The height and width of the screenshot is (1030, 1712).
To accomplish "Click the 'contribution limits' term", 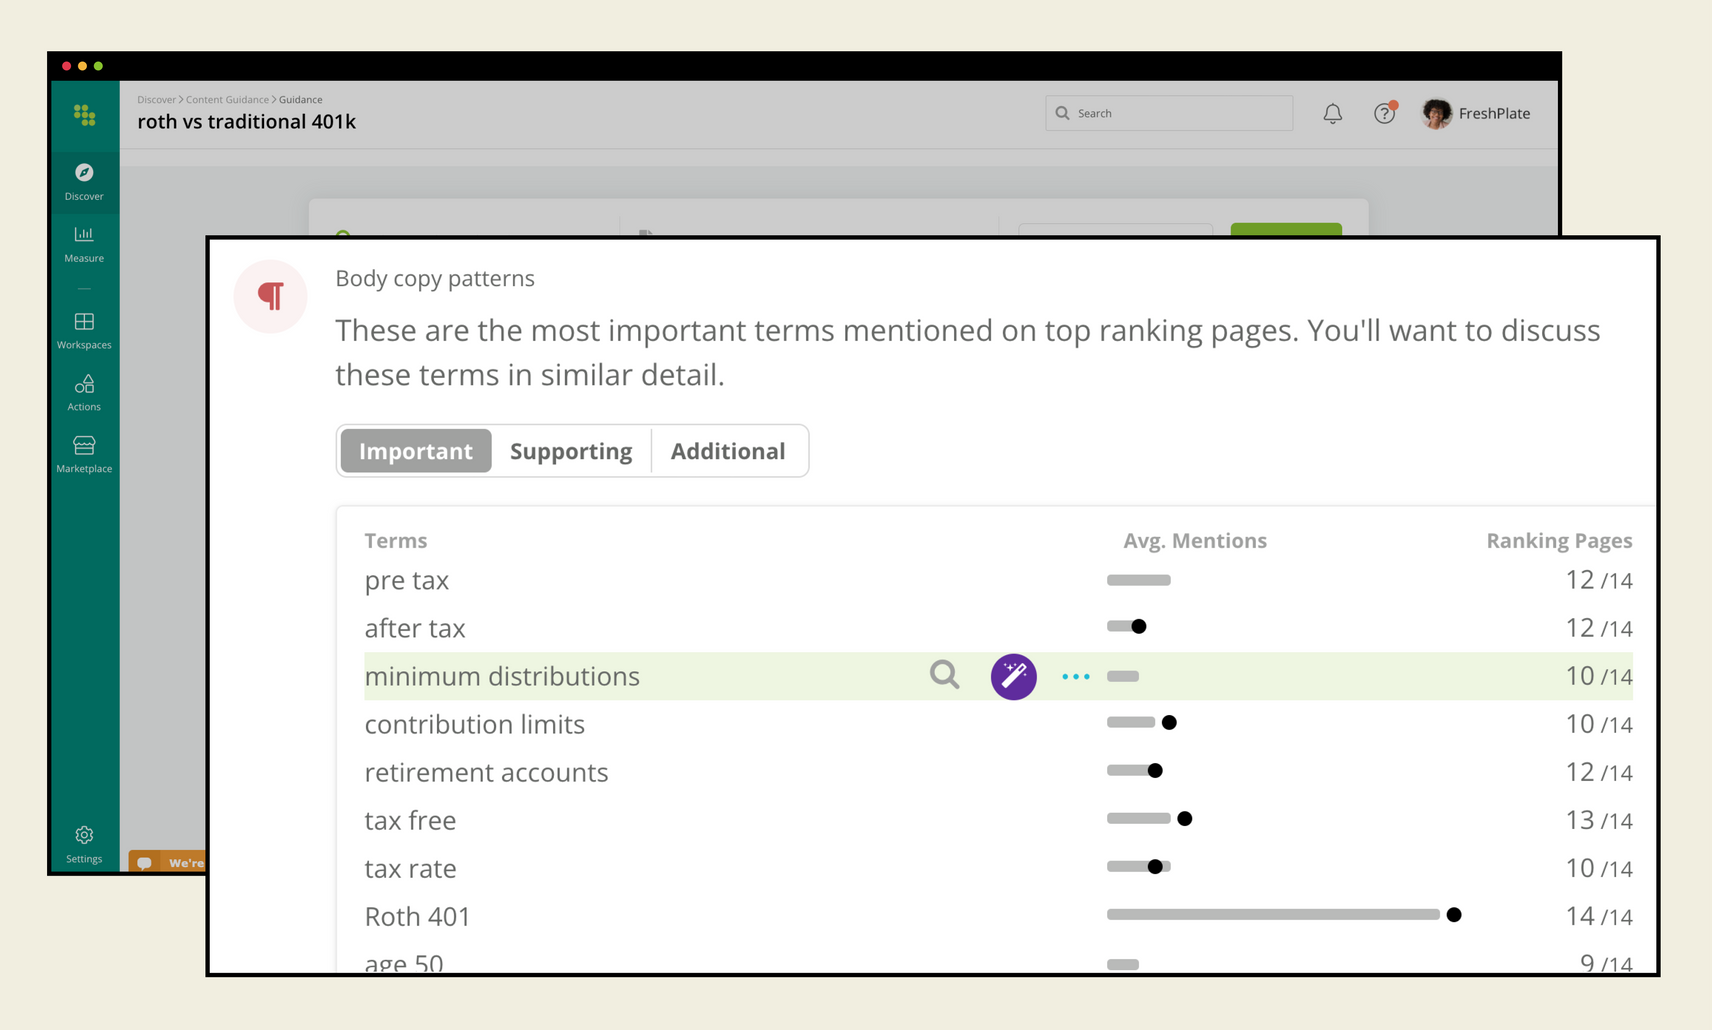I will 474,724.
